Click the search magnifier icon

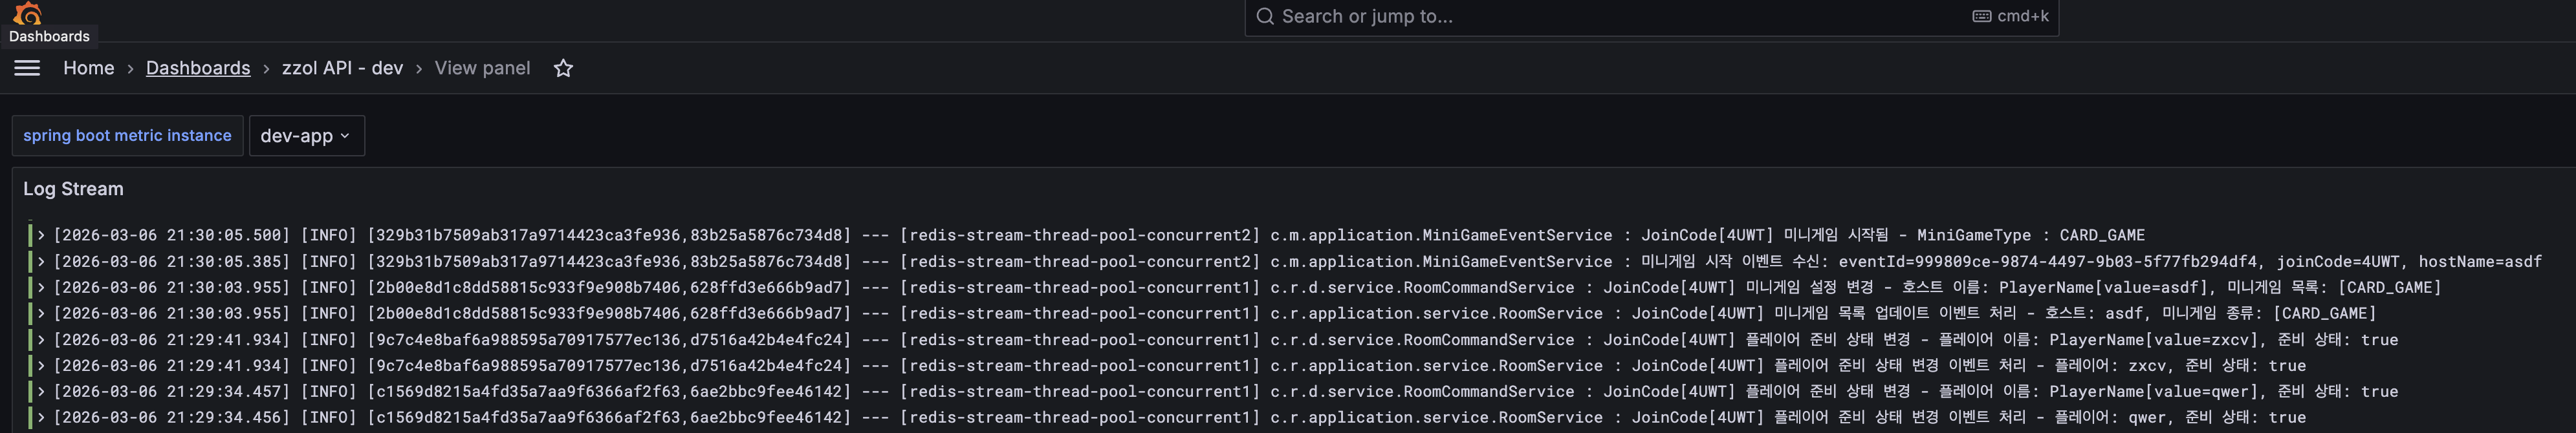pos(1264,16)
